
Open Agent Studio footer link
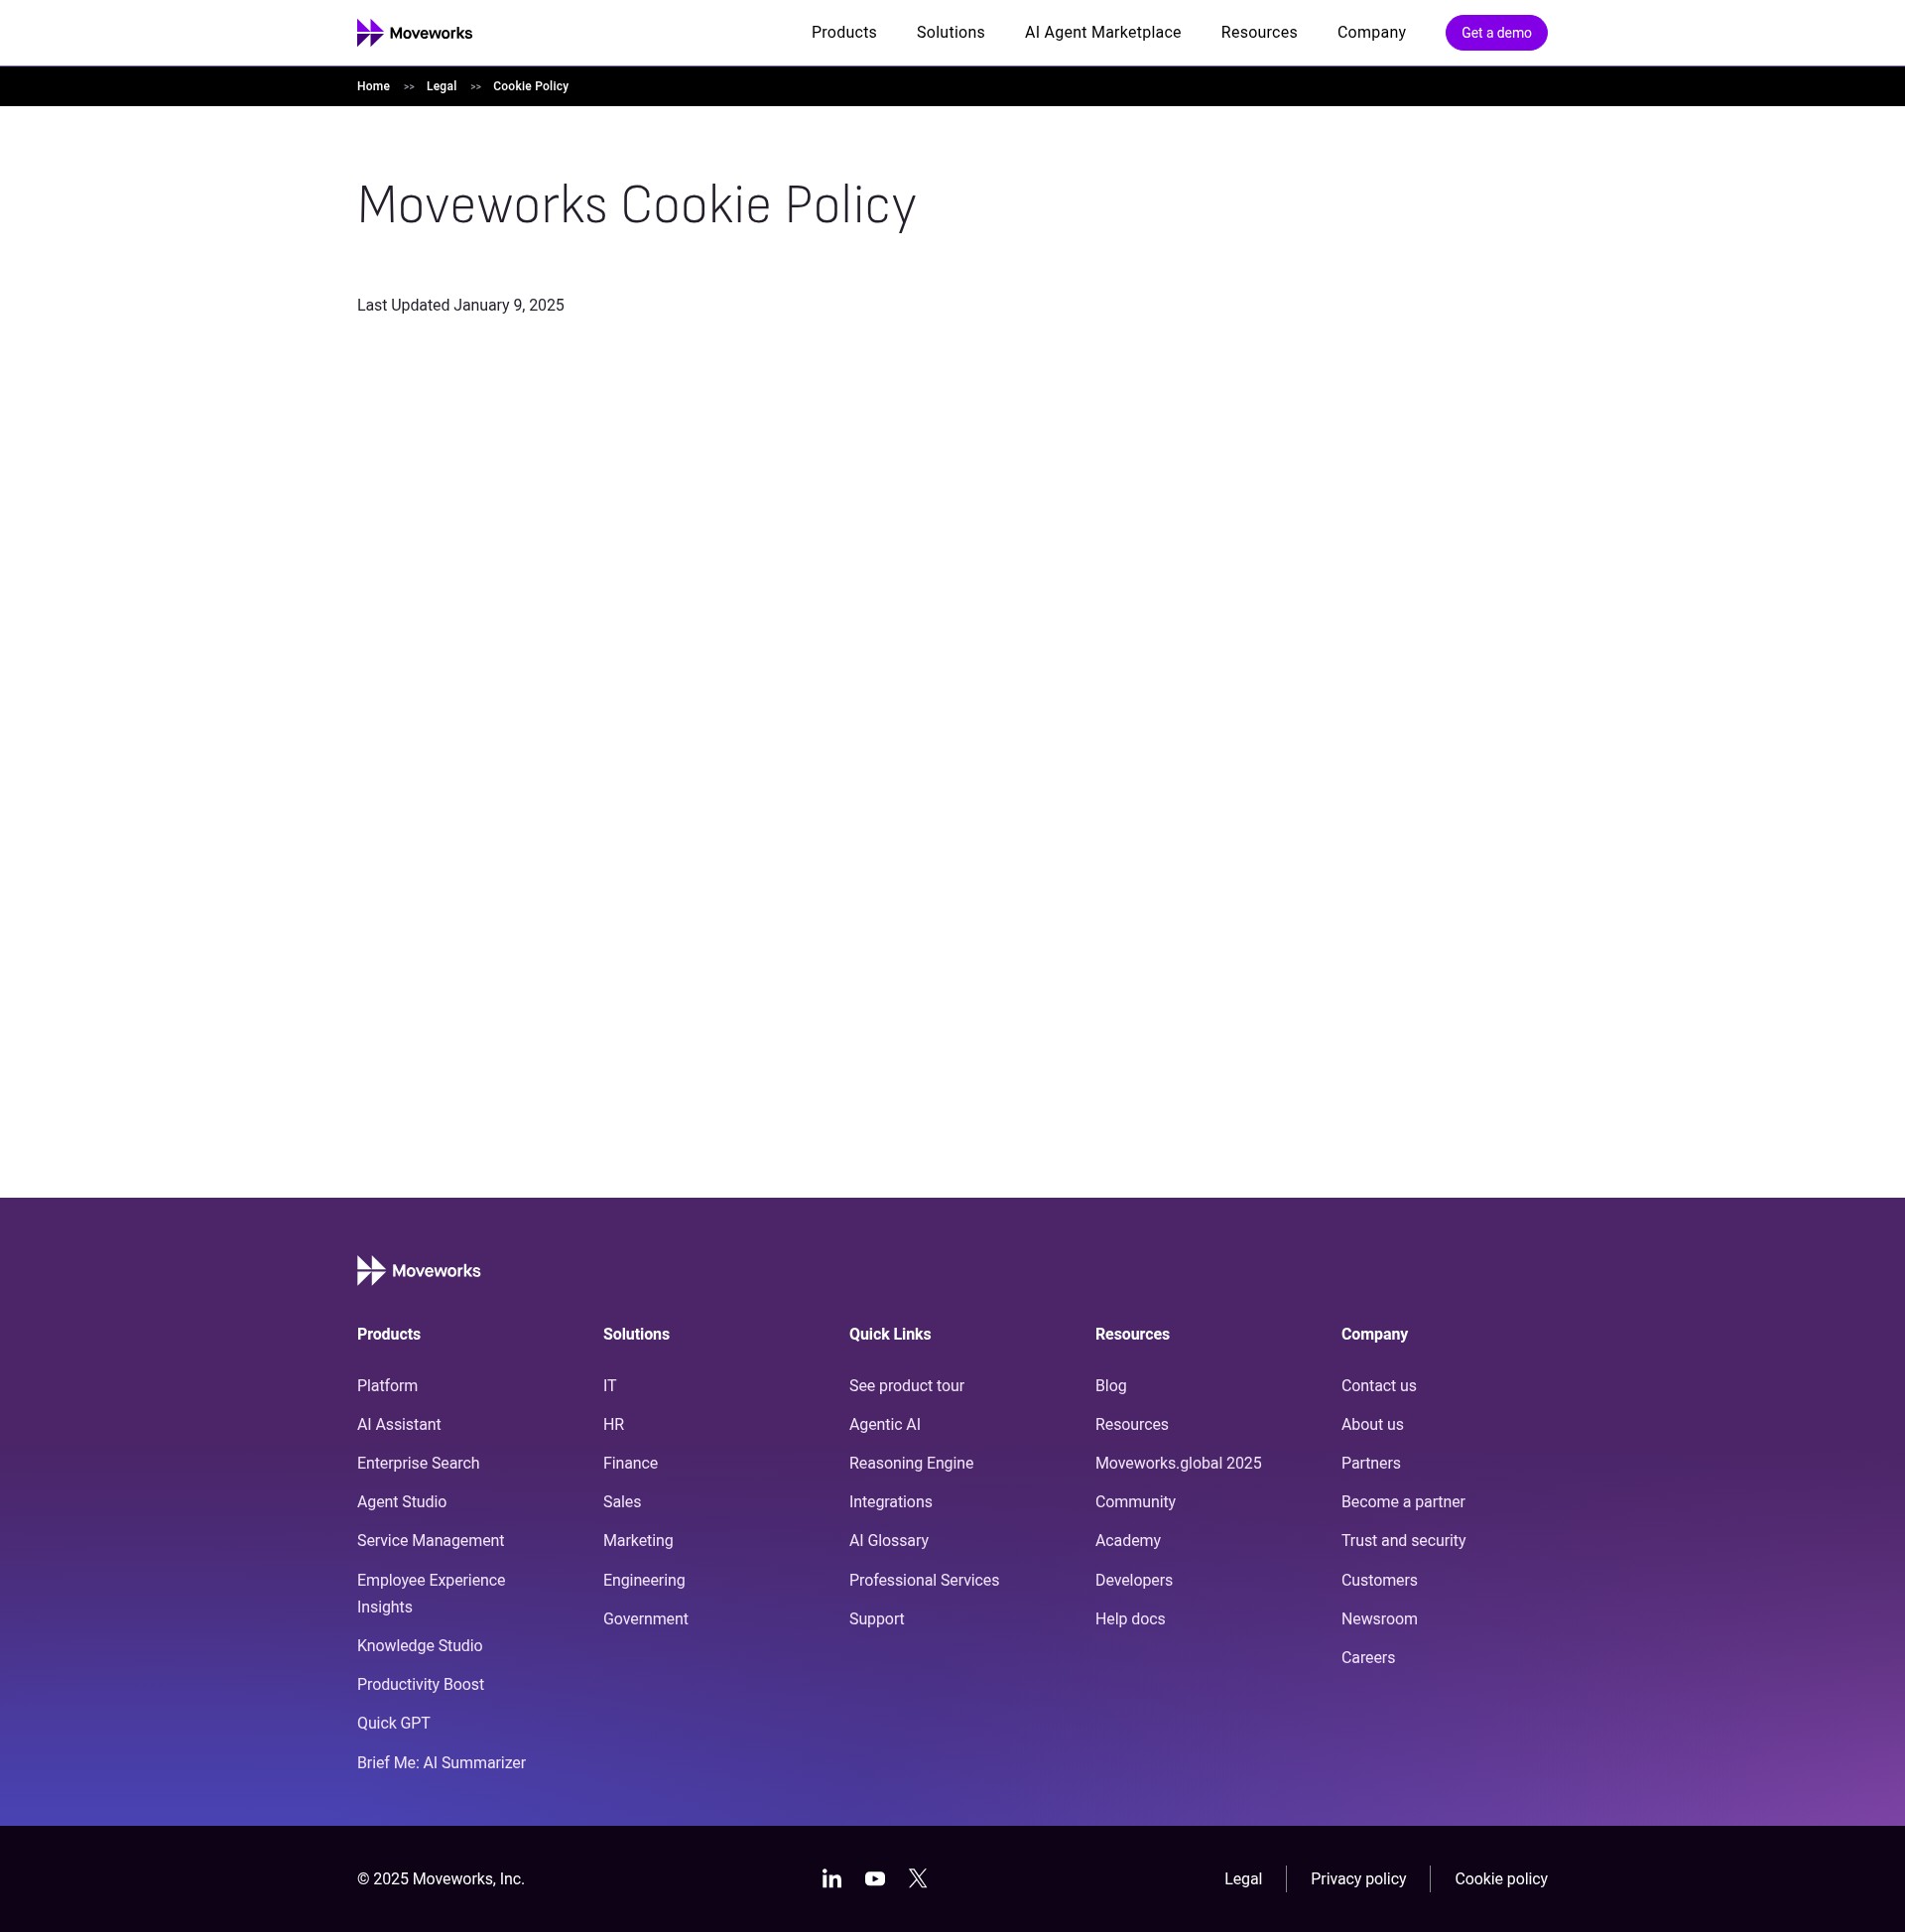402,1503
